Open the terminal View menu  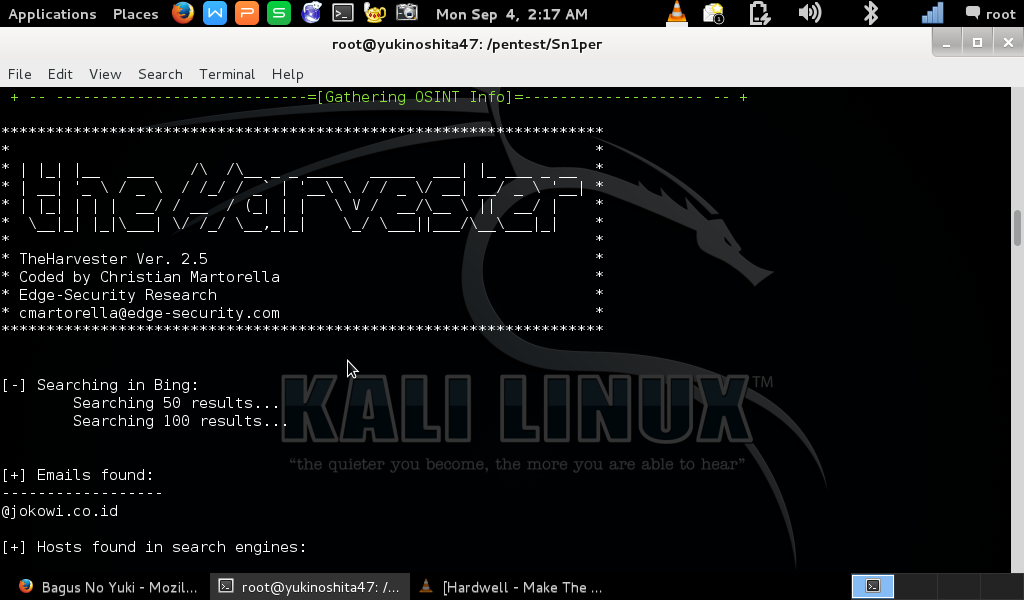tap(105, 74)
